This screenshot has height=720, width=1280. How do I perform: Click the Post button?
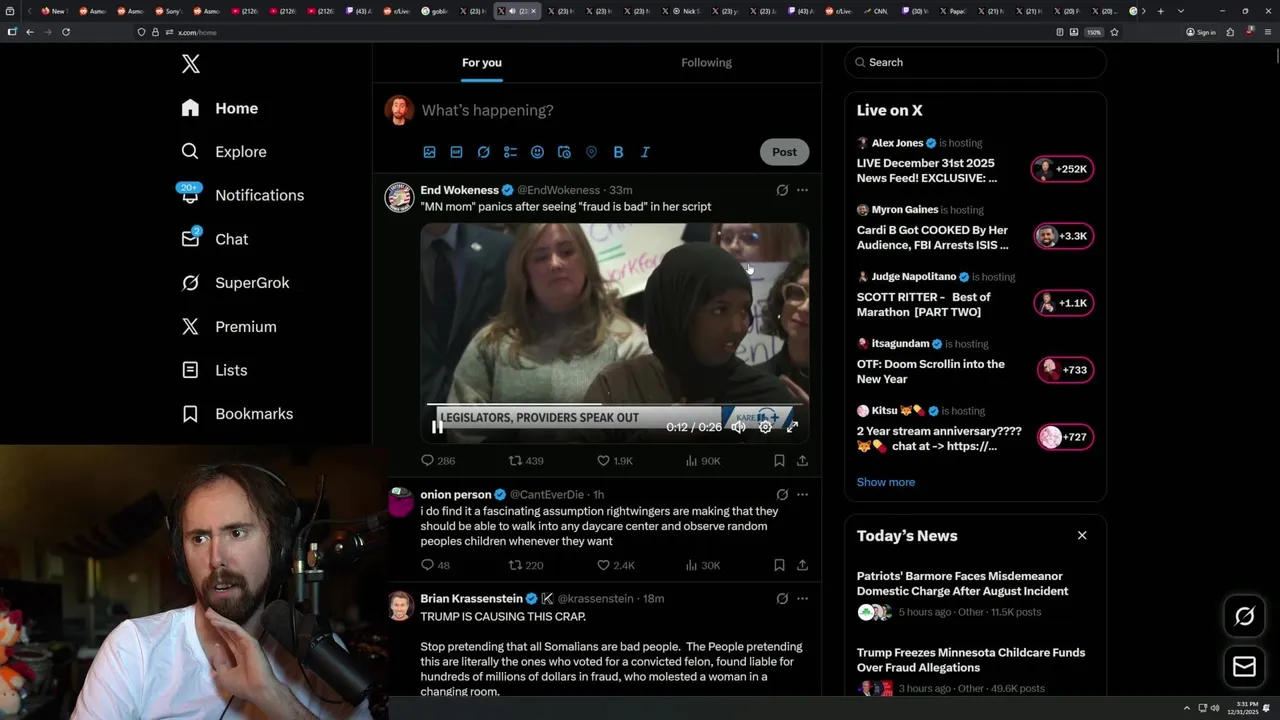784,152
